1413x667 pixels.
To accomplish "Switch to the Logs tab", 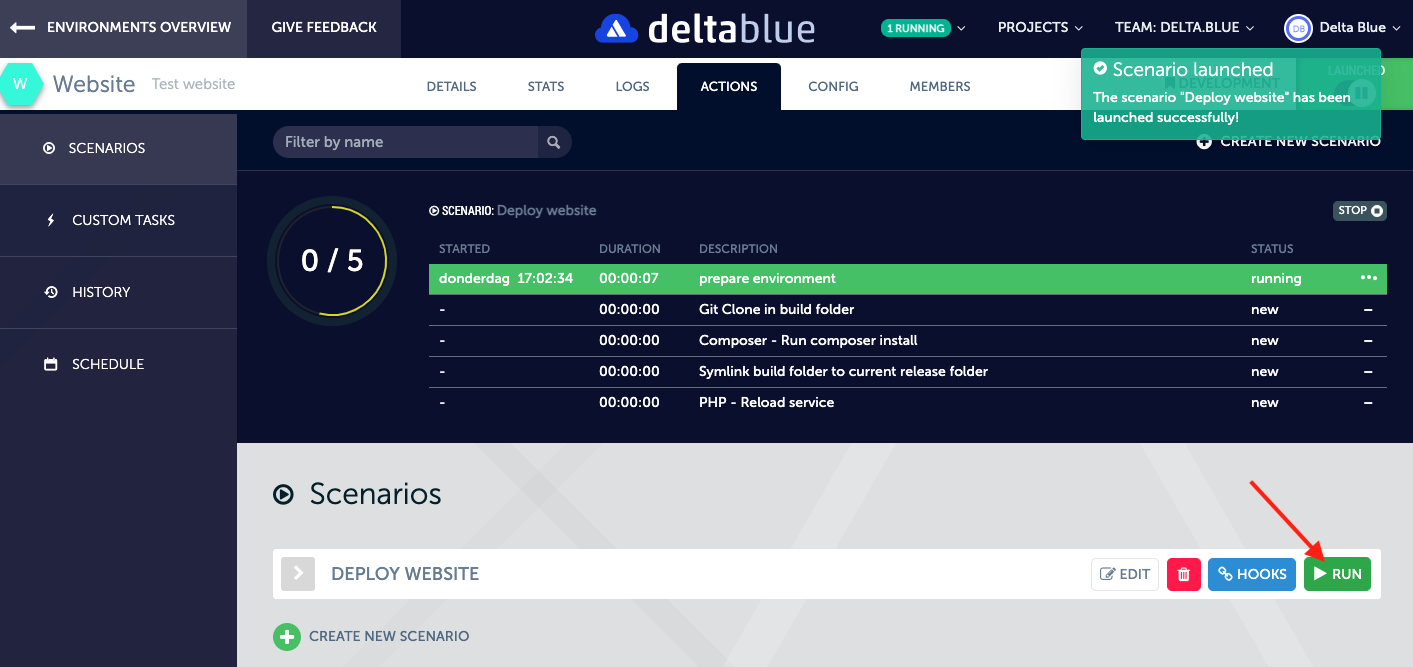I will (632, 87).
